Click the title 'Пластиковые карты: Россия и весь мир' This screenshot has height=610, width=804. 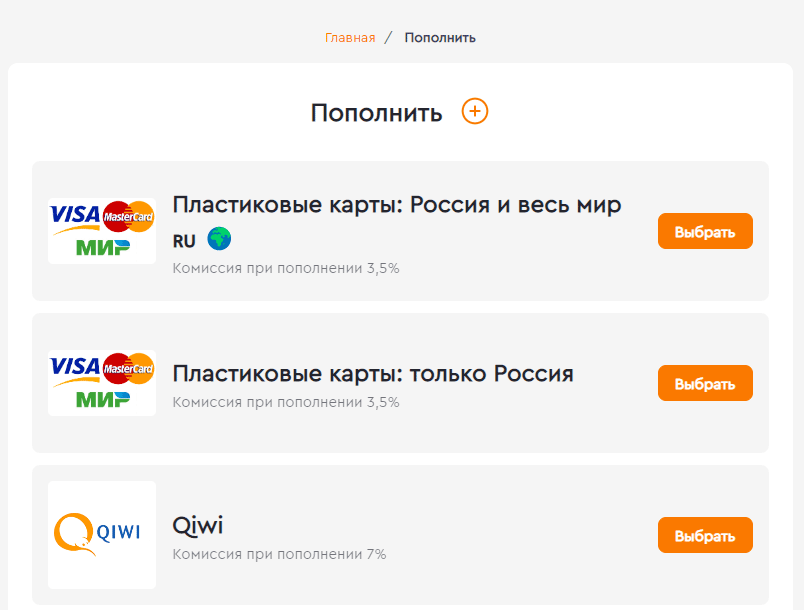click(397, 205)
